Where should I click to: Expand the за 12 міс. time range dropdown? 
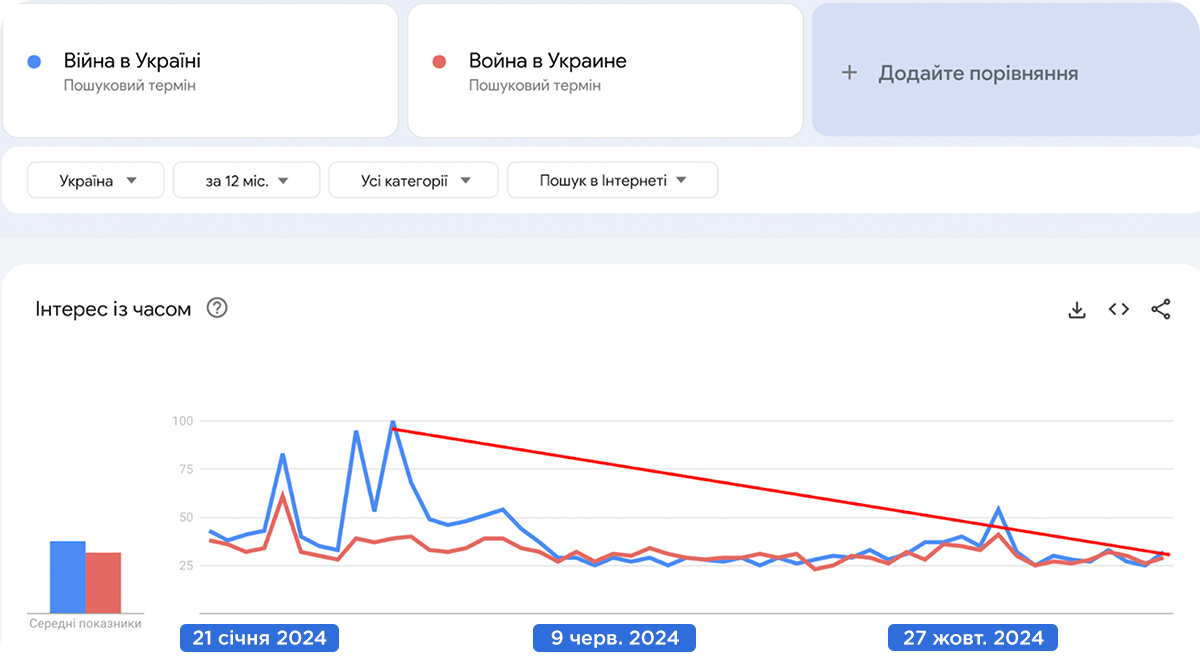point(246,181)
